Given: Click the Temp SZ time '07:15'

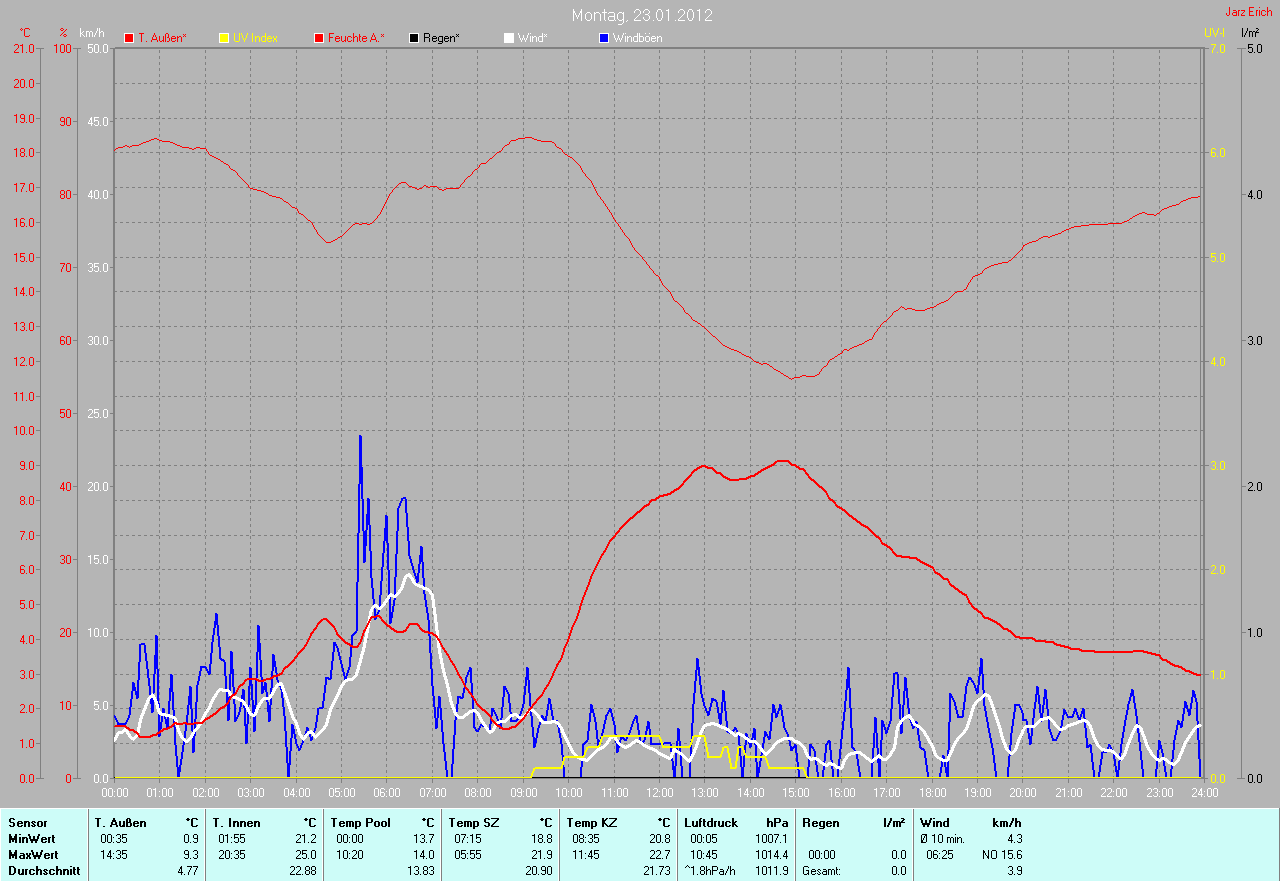Looking at the screenshot, I should (469, 839).
